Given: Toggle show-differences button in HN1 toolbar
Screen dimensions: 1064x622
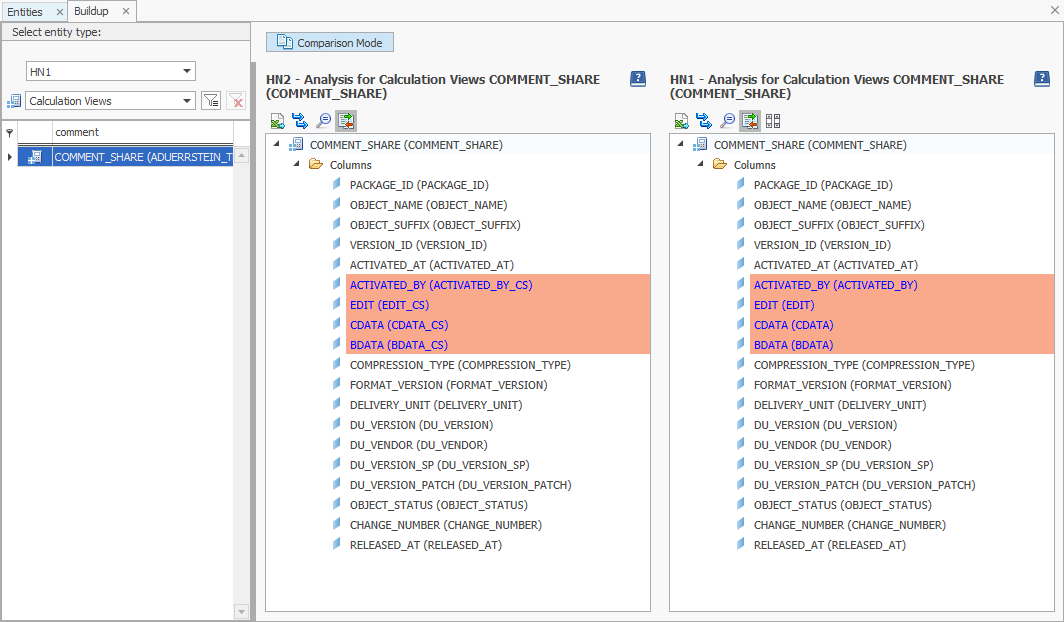Looking at the screenshot, I should pos(750,121).
